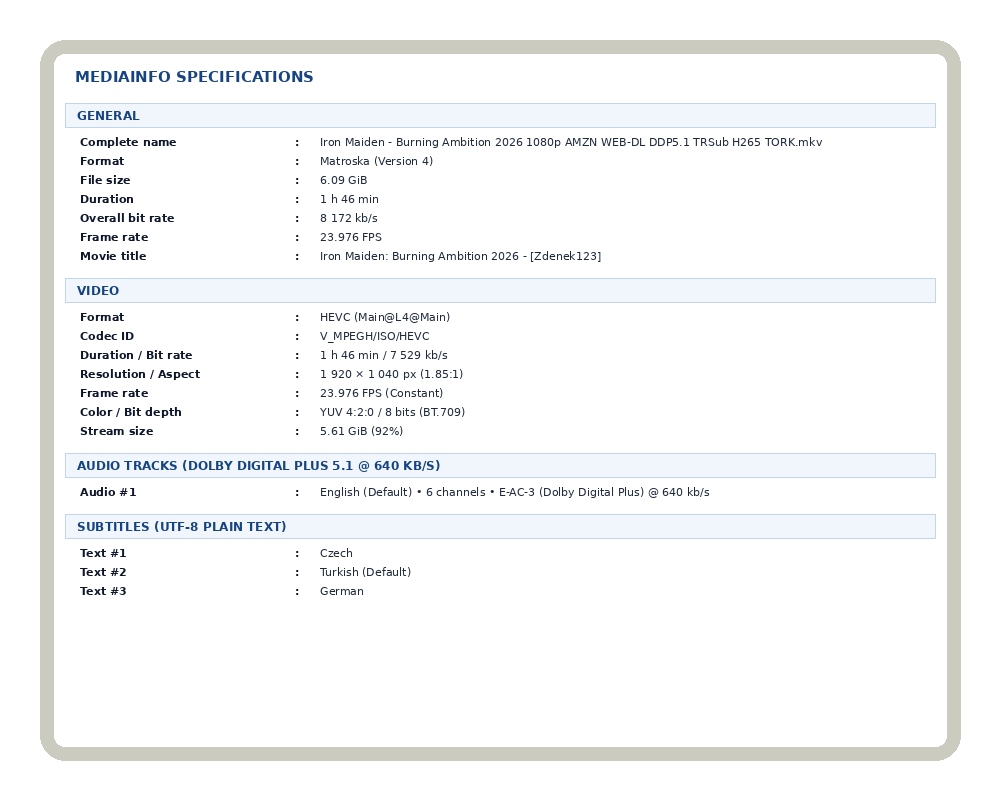Viewport: 1000px width, 800px height.
Task: Click the SUBTITLES section header
Action: click(x=500, y=526)
